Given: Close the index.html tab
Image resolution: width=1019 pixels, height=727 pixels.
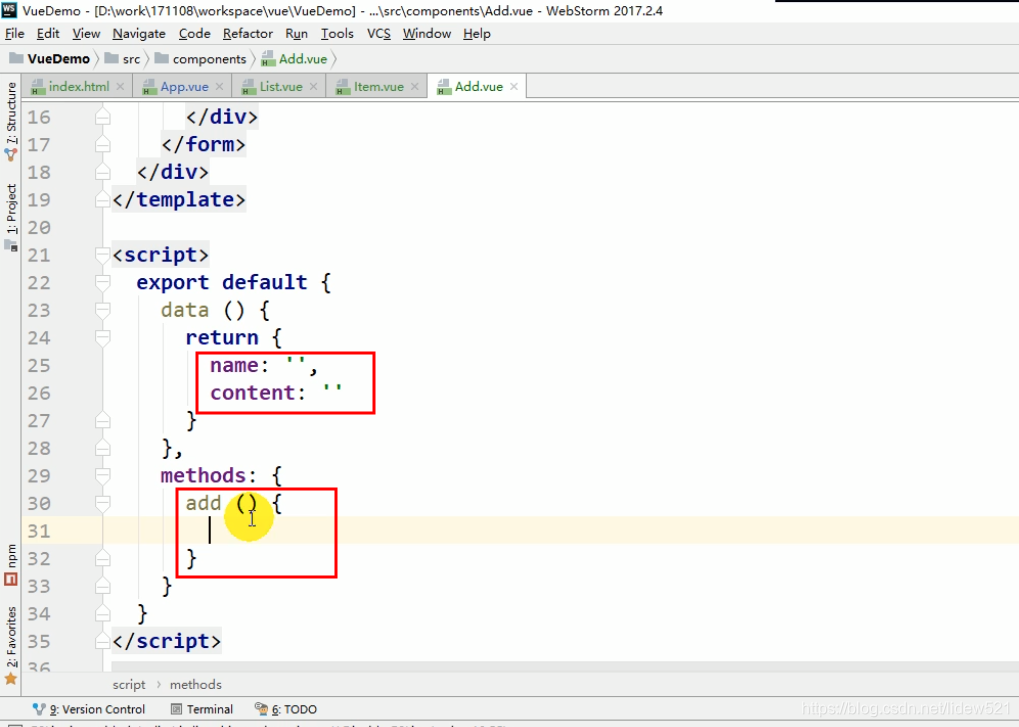Looking at the screenshot, I should pos(120,86).
